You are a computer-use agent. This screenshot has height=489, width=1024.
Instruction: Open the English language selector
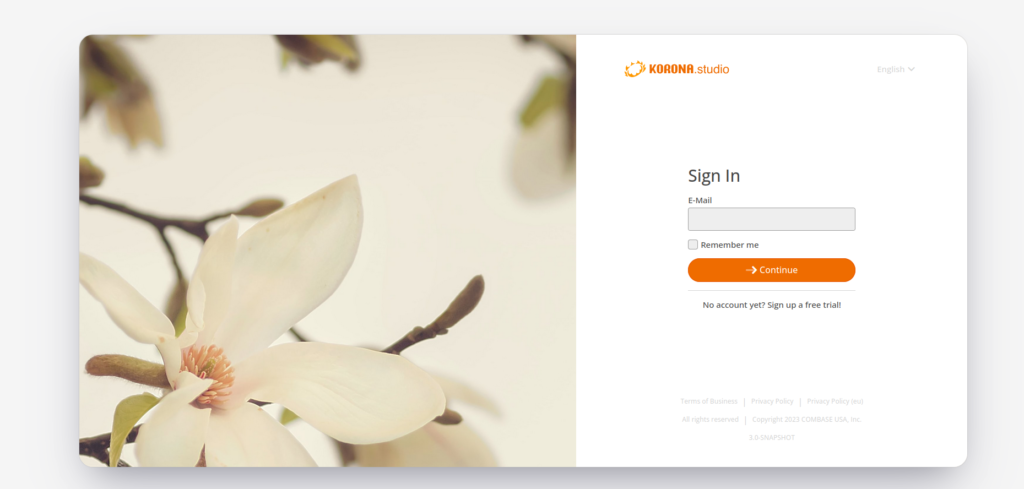(x=895, y=69)
